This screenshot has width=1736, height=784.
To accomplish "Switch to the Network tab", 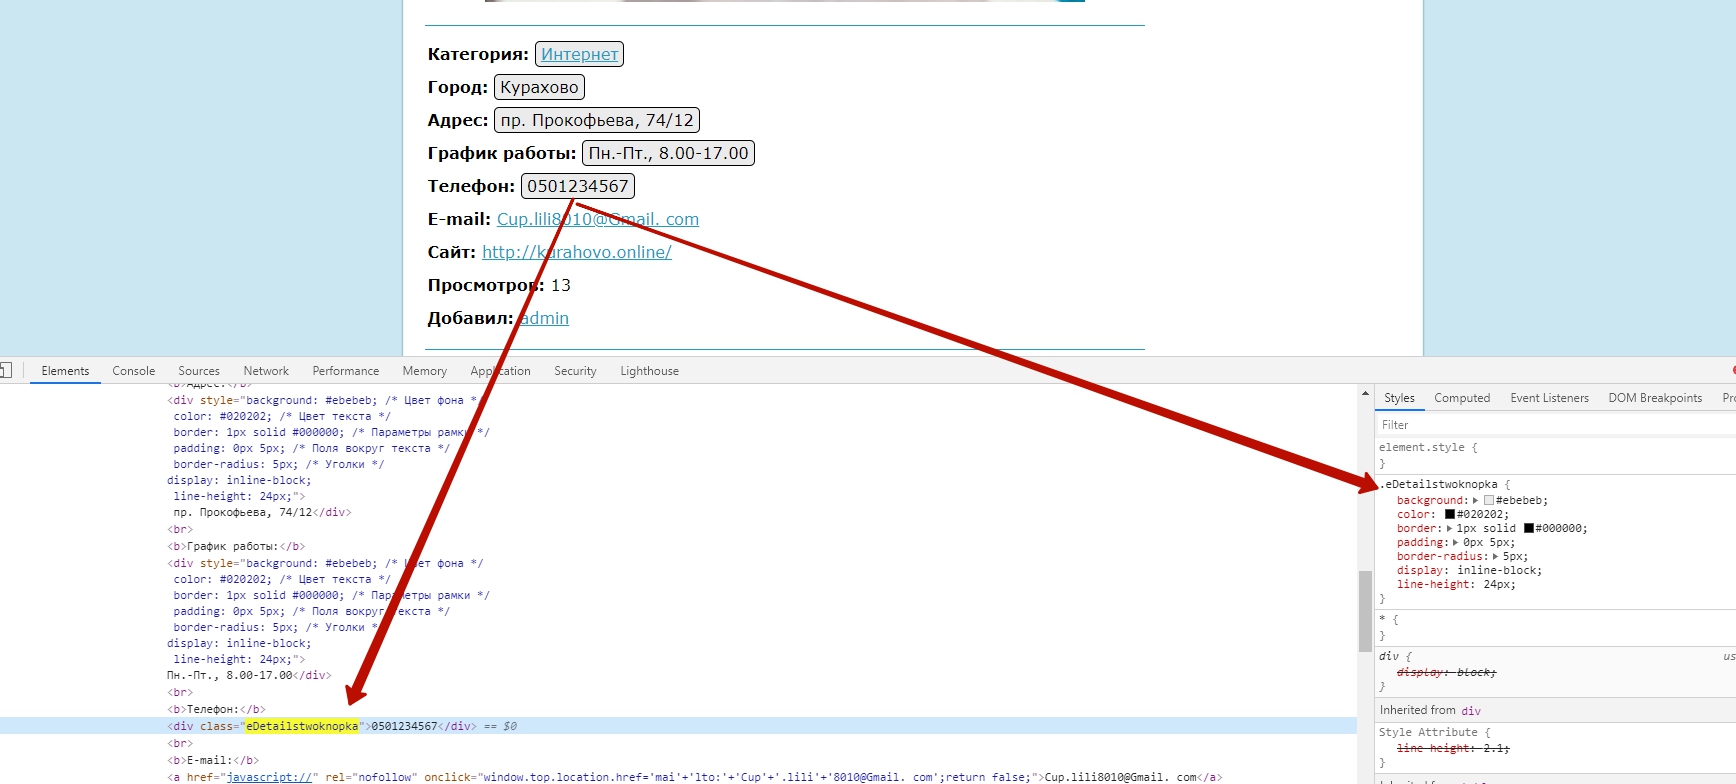I will coord(266,371).
